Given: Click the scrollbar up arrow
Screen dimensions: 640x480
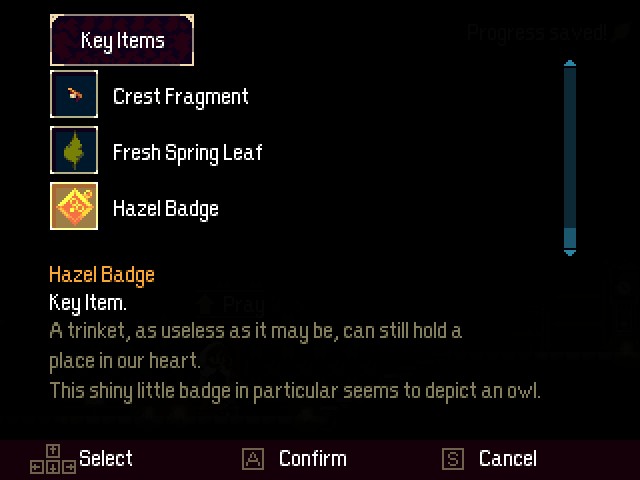Looking at the screenshot, I should point(570,65).
